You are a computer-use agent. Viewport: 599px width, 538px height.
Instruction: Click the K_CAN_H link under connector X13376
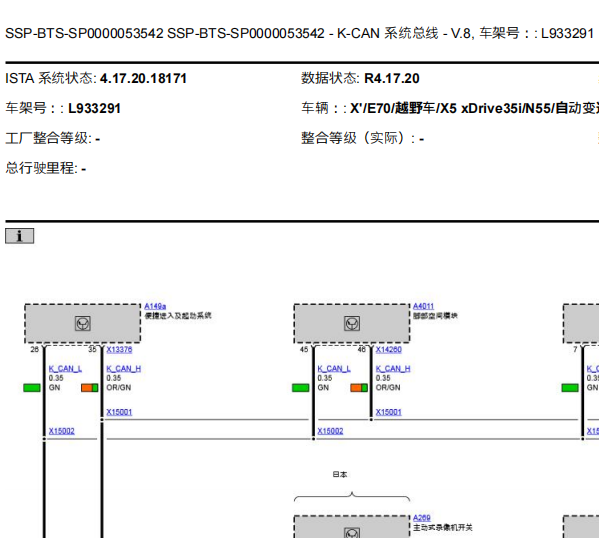(123, 369)
